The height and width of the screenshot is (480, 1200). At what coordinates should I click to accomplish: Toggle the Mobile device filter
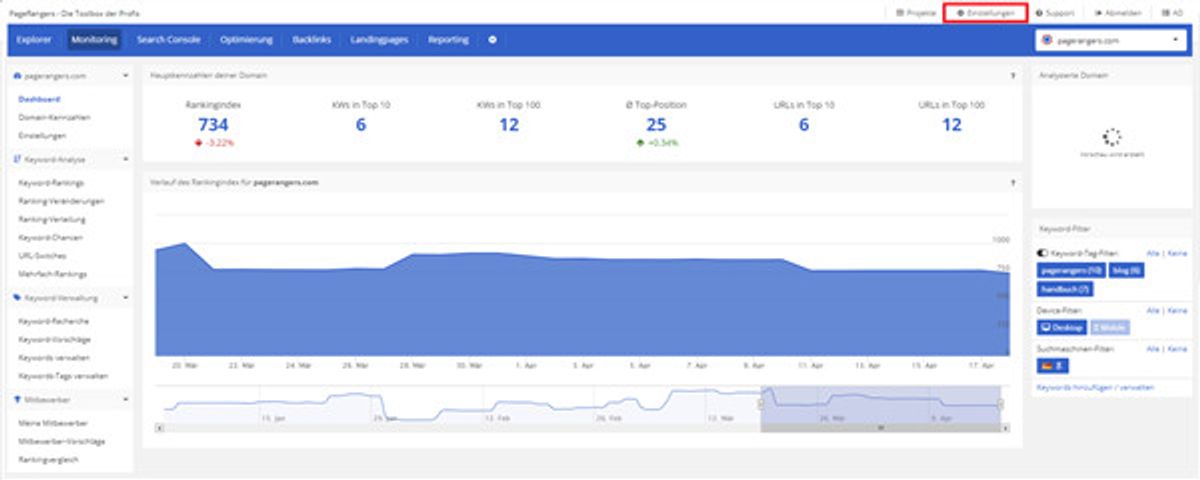coord(1109,327)
